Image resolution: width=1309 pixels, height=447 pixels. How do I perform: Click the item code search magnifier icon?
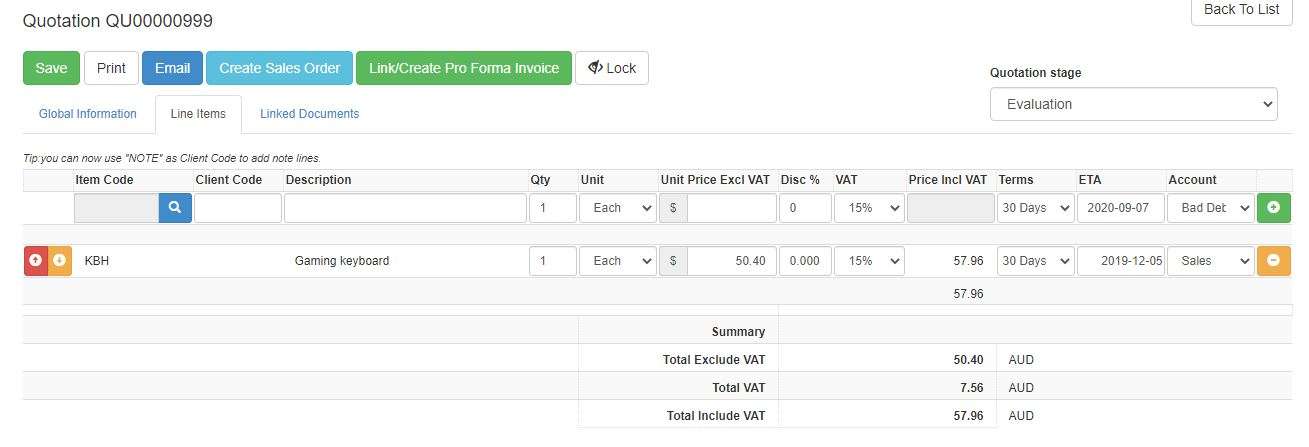pyautogui.click(x=175, y=208)
